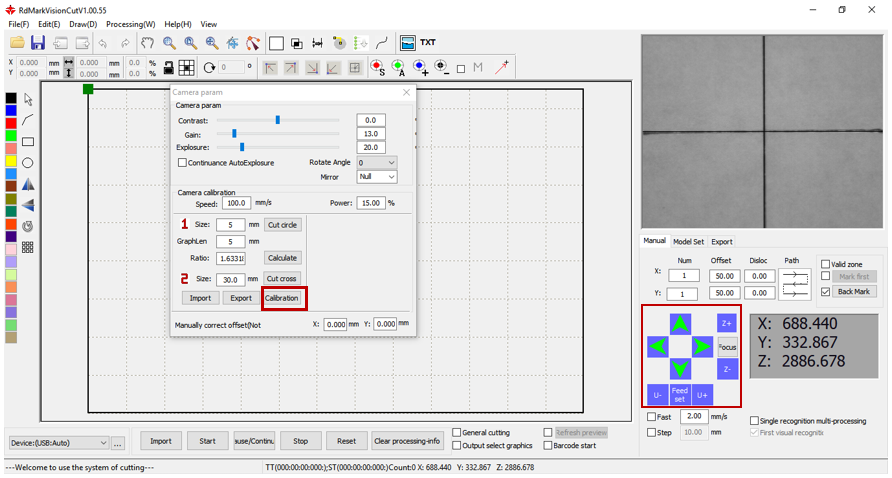Click the Array grid tool icon
892x478 pixels.
pyautogui.click(x=28, y=247)
